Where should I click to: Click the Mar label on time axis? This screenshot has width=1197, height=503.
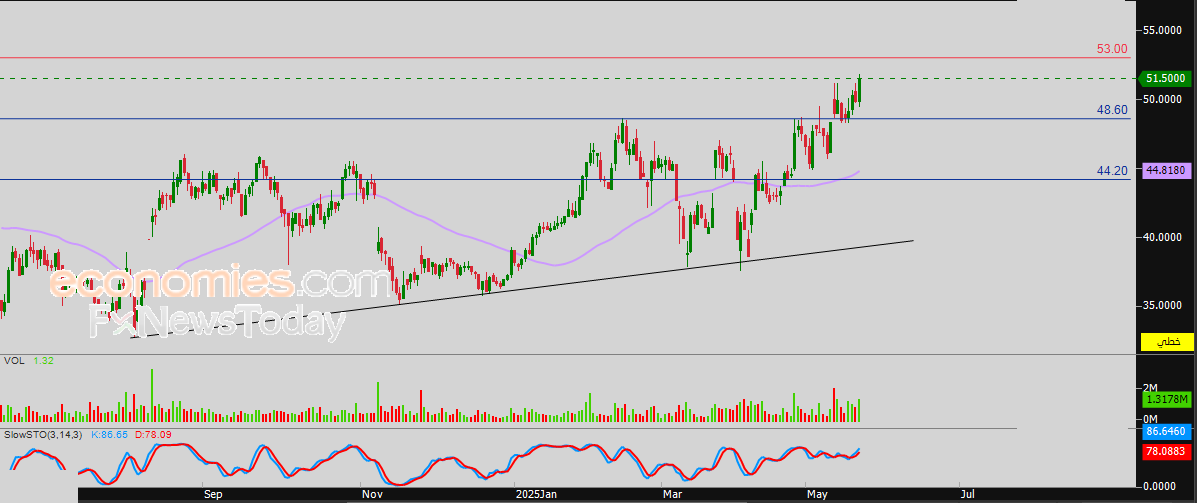tap(673, 495)
